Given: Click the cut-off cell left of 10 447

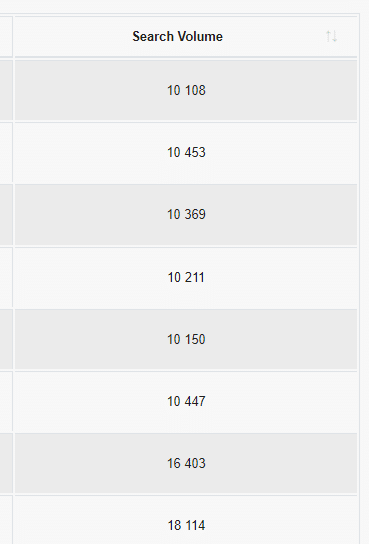Looking at the screenshot, I should click(6, 401).
